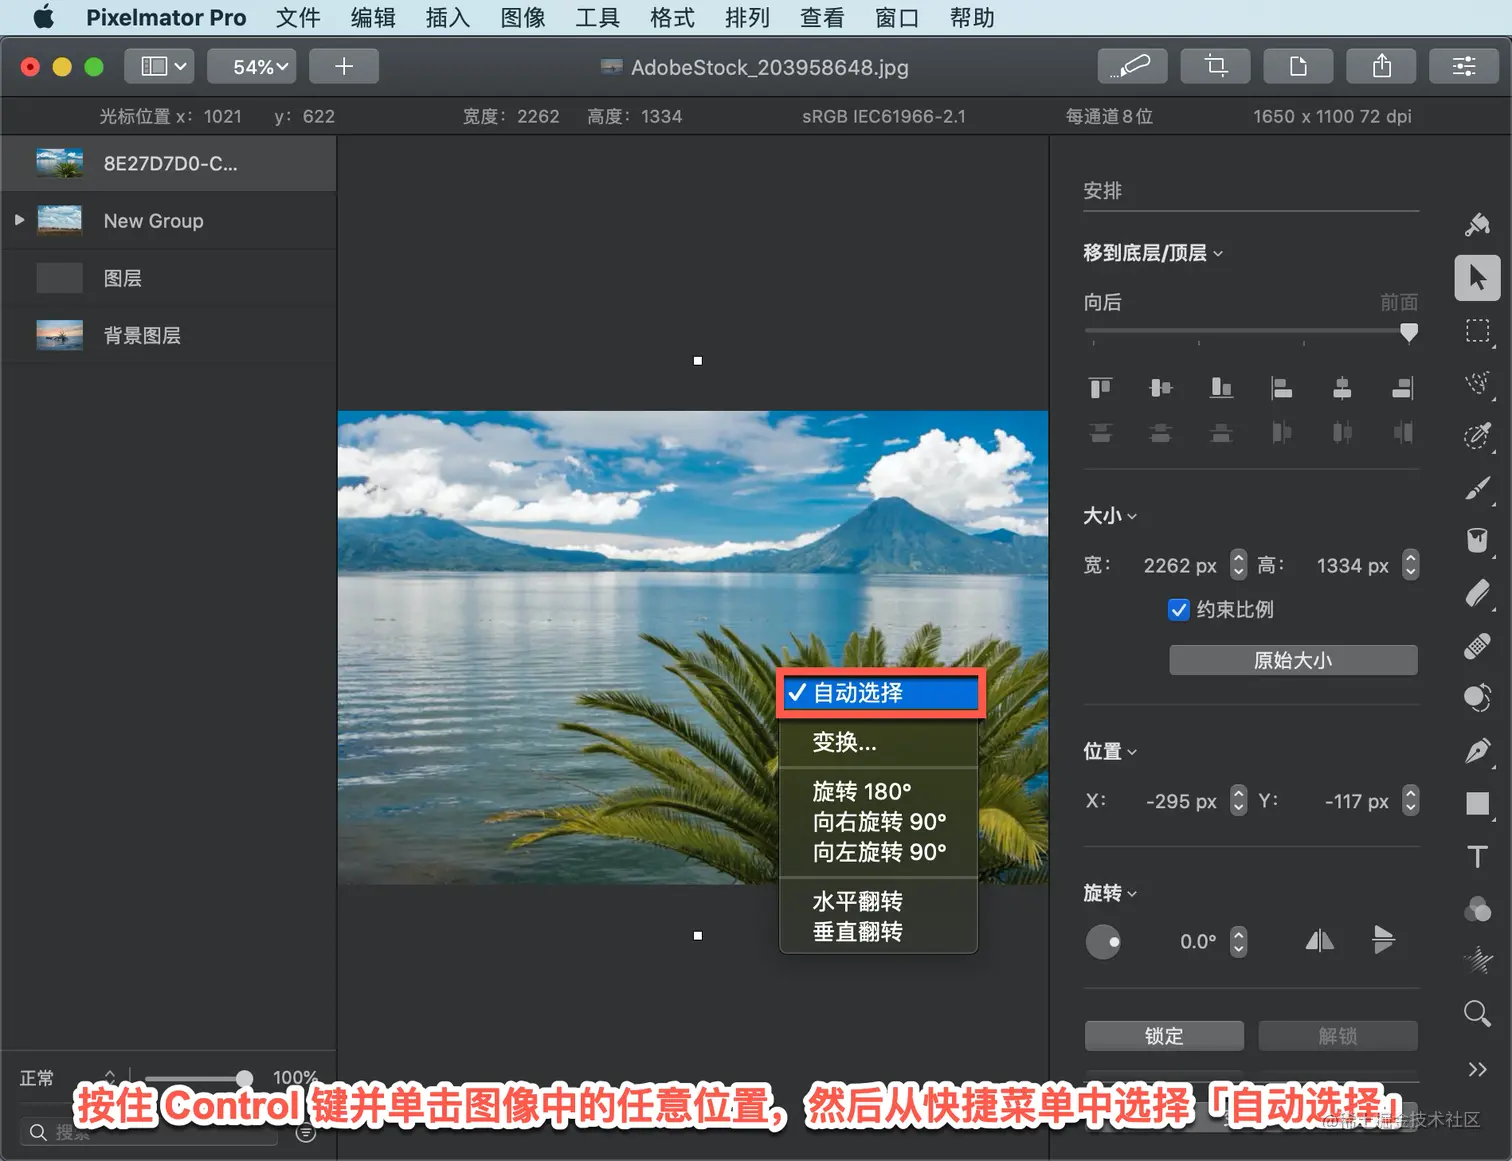Uncheck the 约束比例 checkbox
1512x1161 pixels.
(1179, 610)
